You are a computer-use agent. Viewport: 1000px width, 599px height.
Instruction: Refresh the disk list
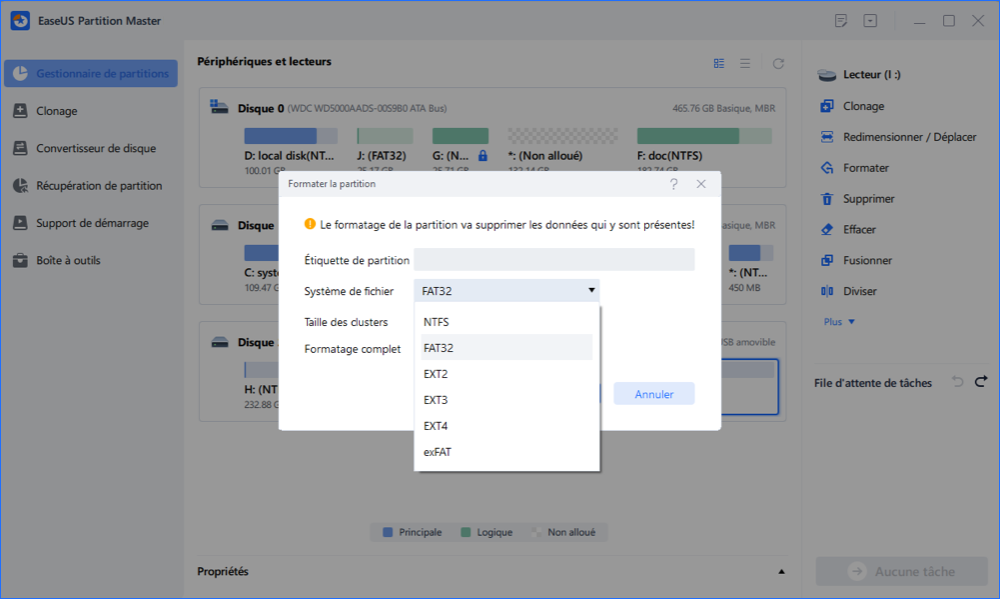[778, 63]
